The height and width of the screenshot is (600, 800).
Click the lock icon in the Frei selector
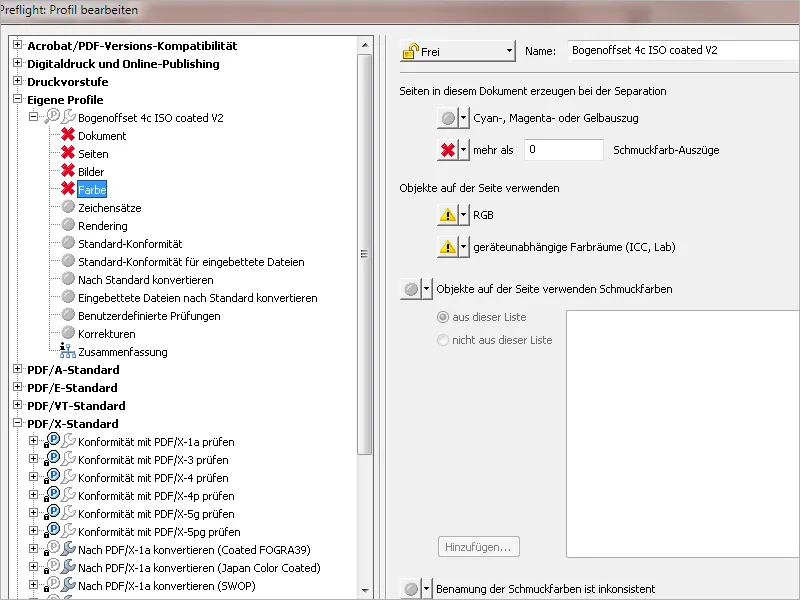tap(410, 49)
